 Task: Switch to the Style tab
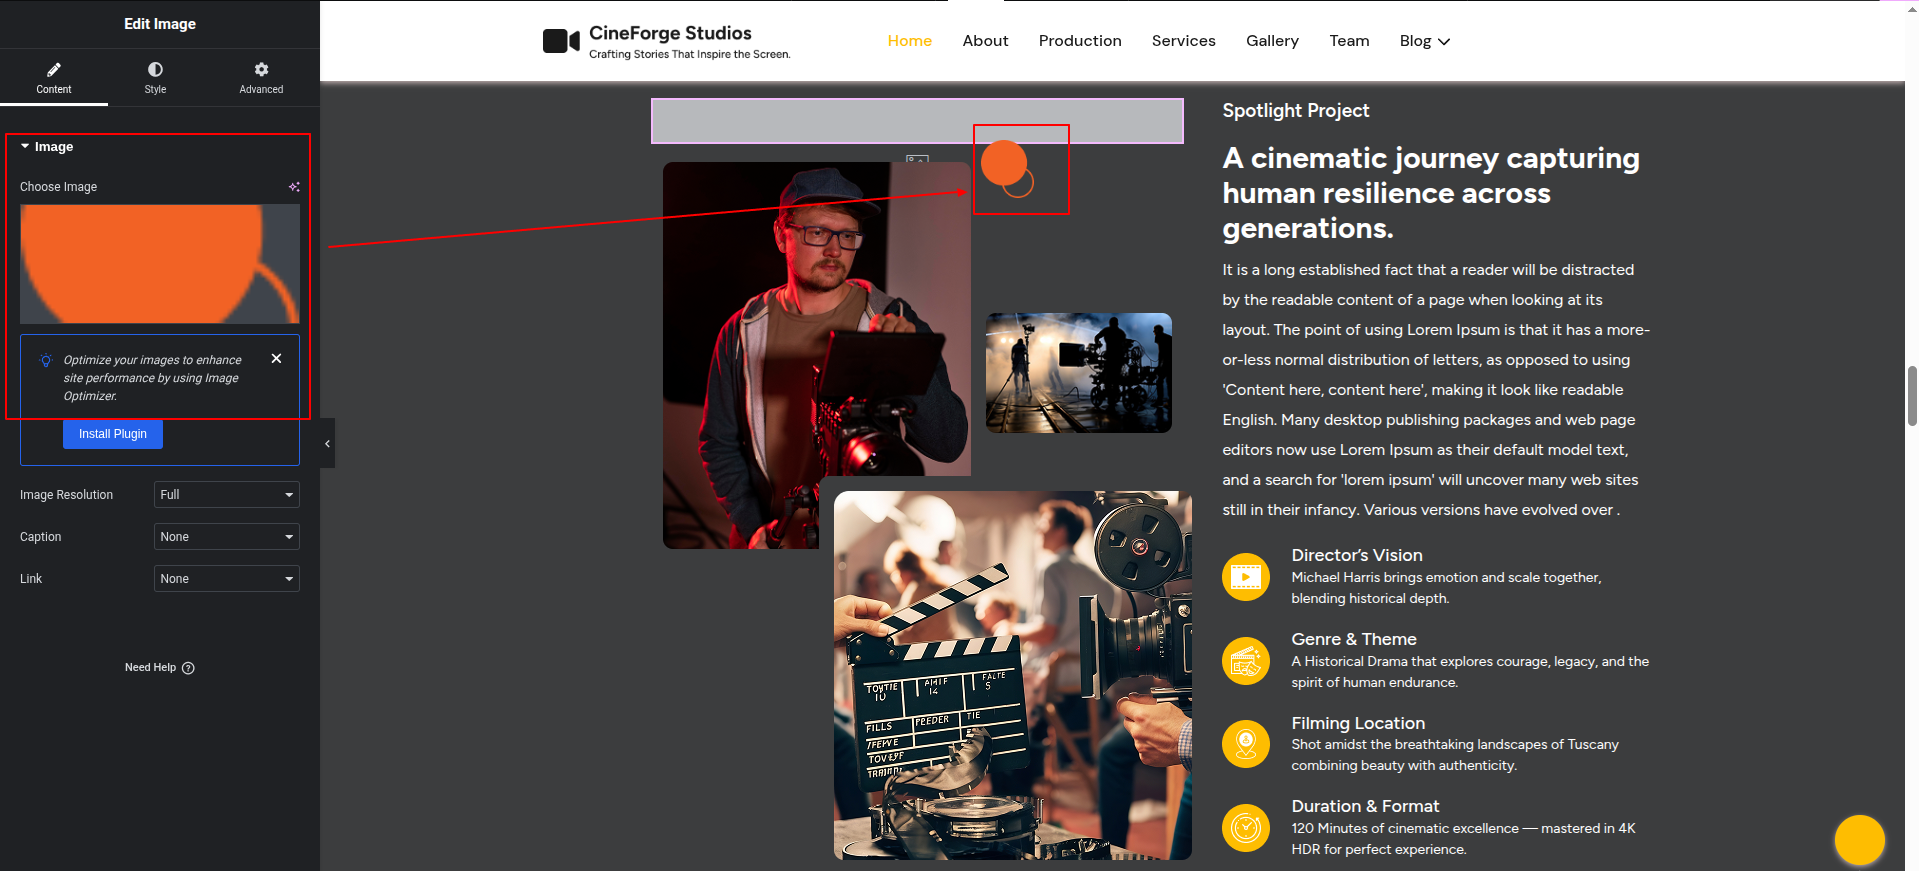tap(155, 77)
